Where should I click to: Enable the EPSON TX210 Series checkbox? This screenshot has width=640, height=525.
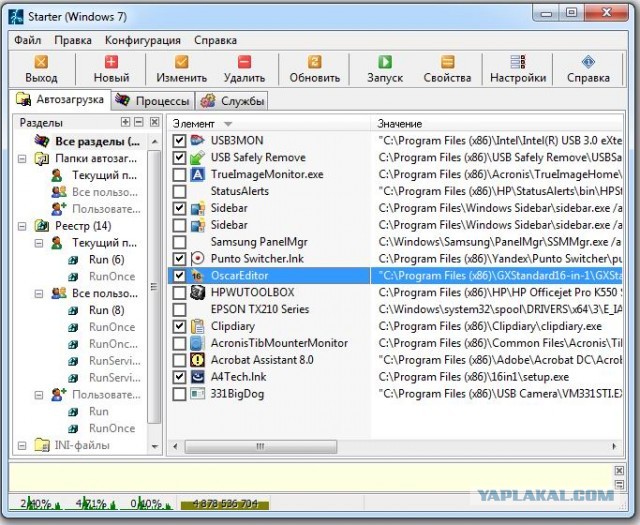[x=179, y=309]
